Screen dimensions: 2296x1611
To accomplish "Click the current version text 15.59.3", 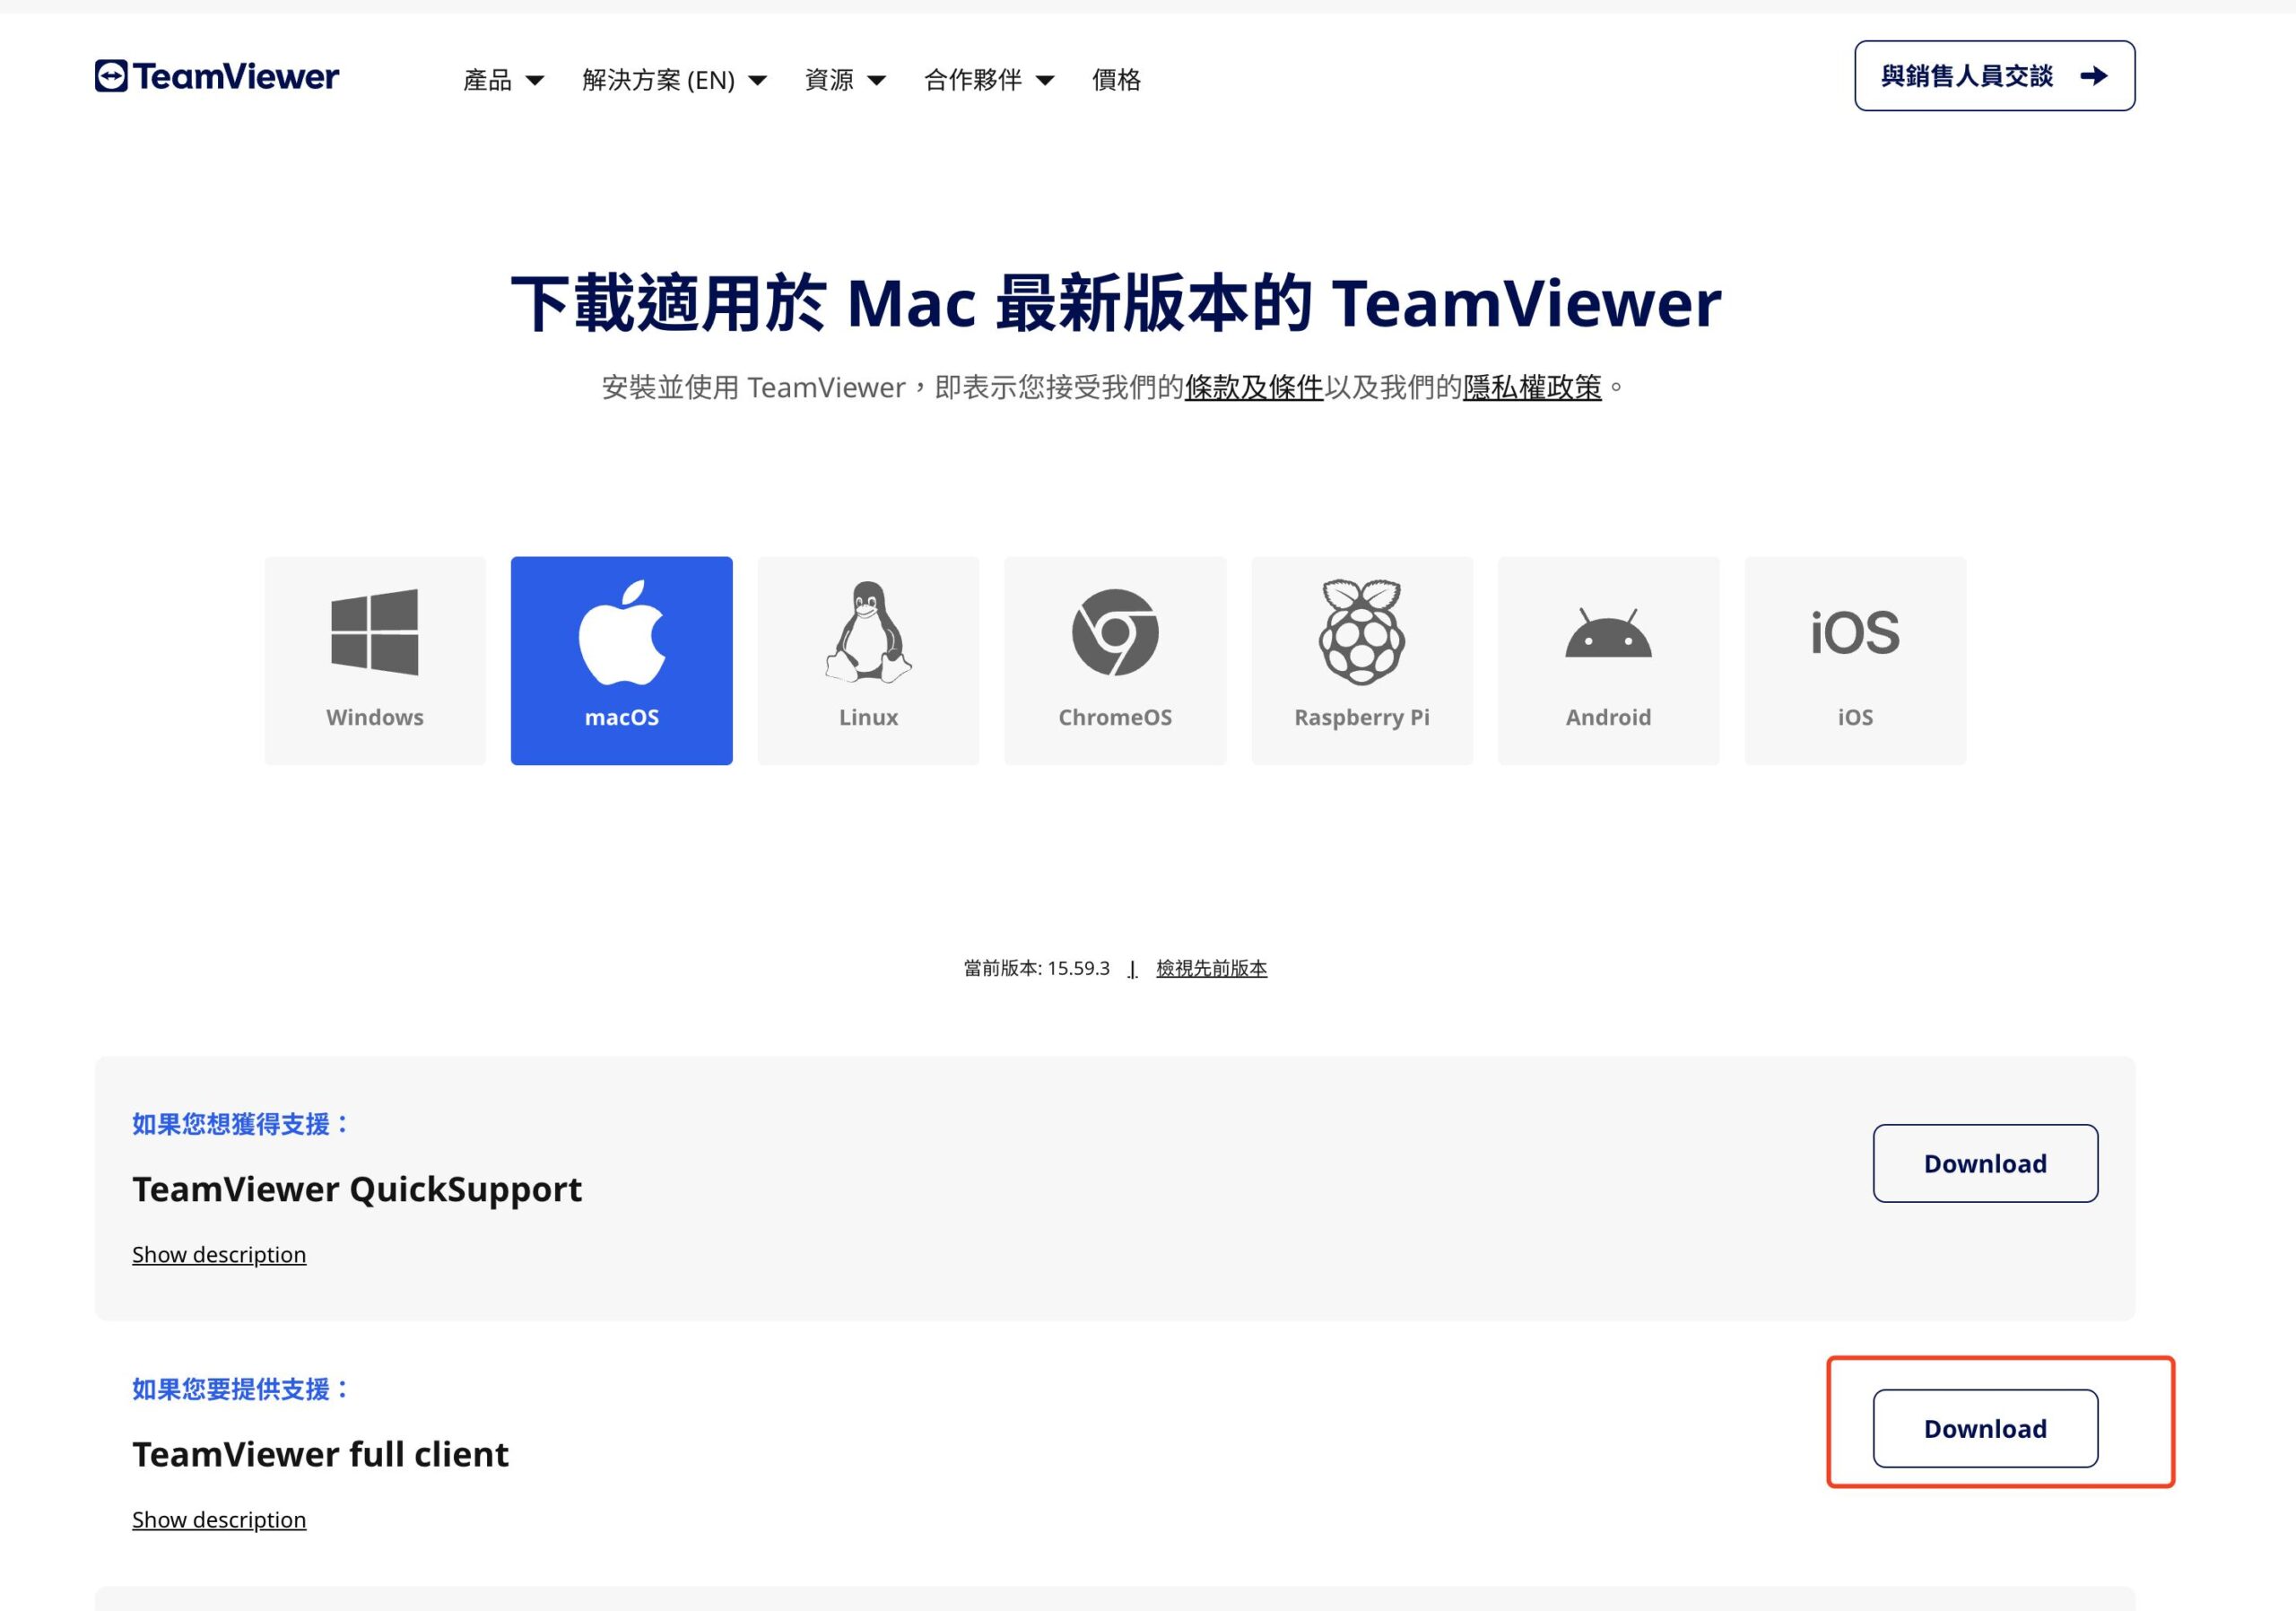I will point(1037,968).
